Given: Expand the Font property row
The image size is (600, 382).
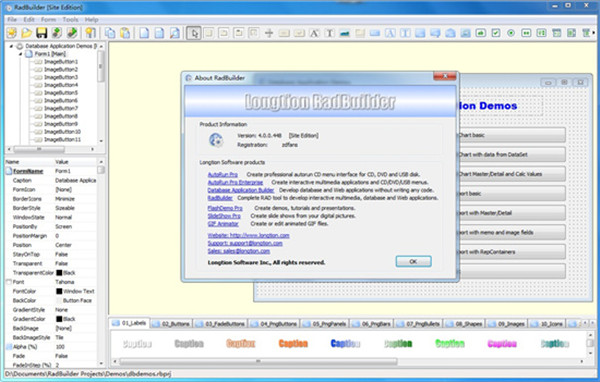Looking at the screenshot, I should pyautogui.click(x=8, y=282).
